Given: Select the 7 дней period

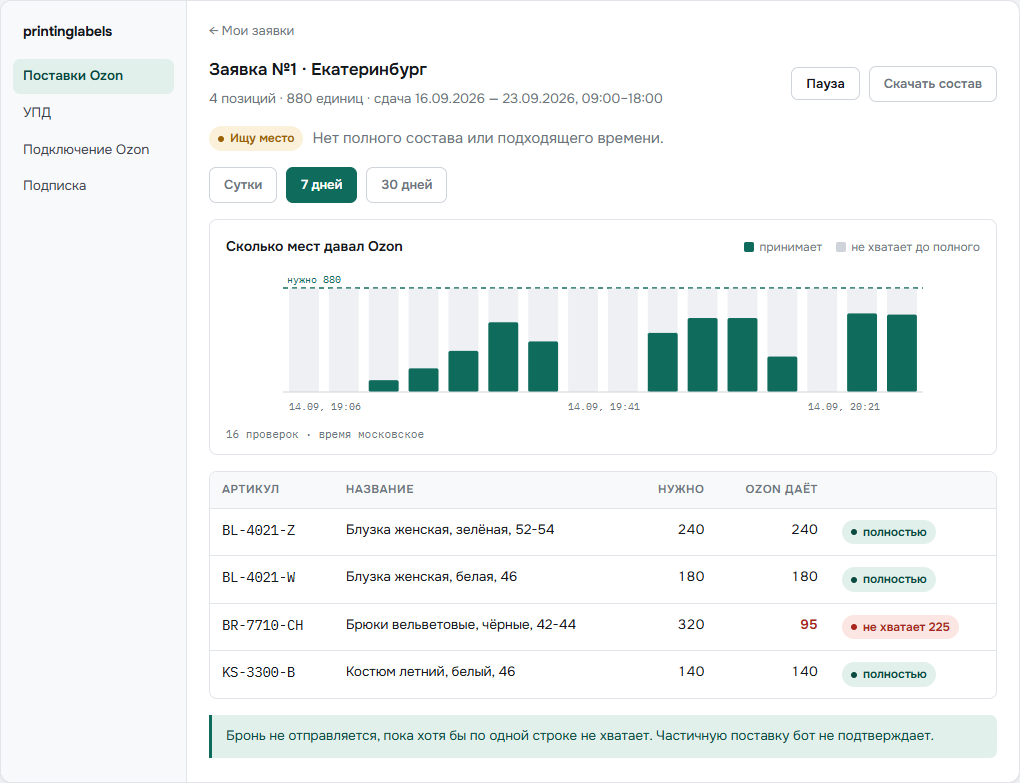Looking at the screenshot, I should click(x=321, y=185).
